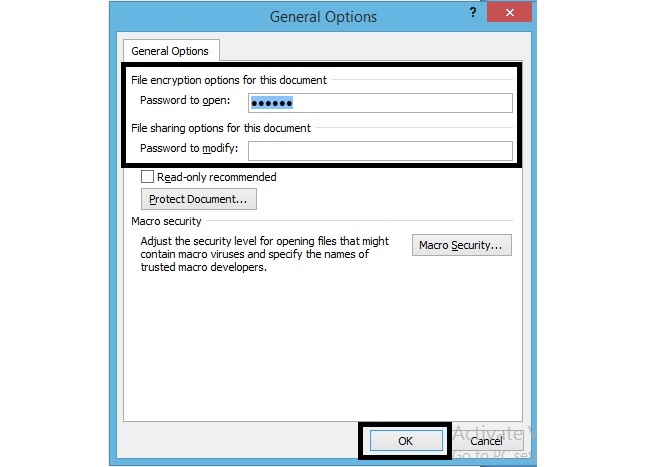The width and height of the screenshot is (672, 467).
Task: Click the 'Password to modify:' label
Action: tap(190, 149)
